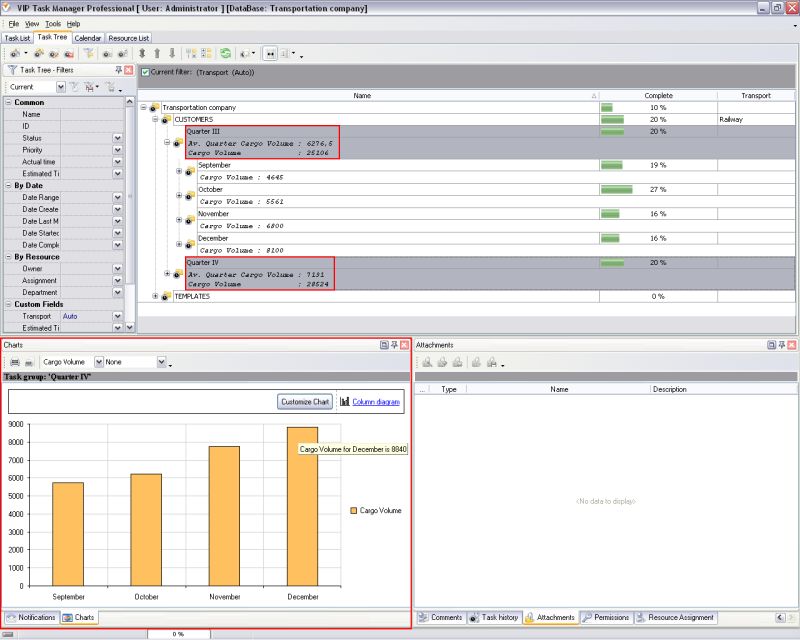Click the printer icon in the Charts toolbar
The height and width of the screenshot is (640, 800).
15,362
